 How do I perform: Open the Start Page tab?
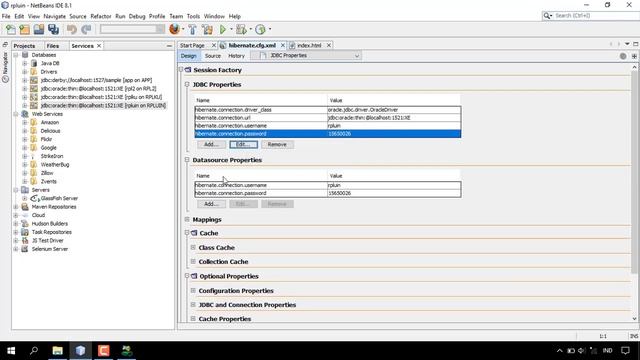192,45
